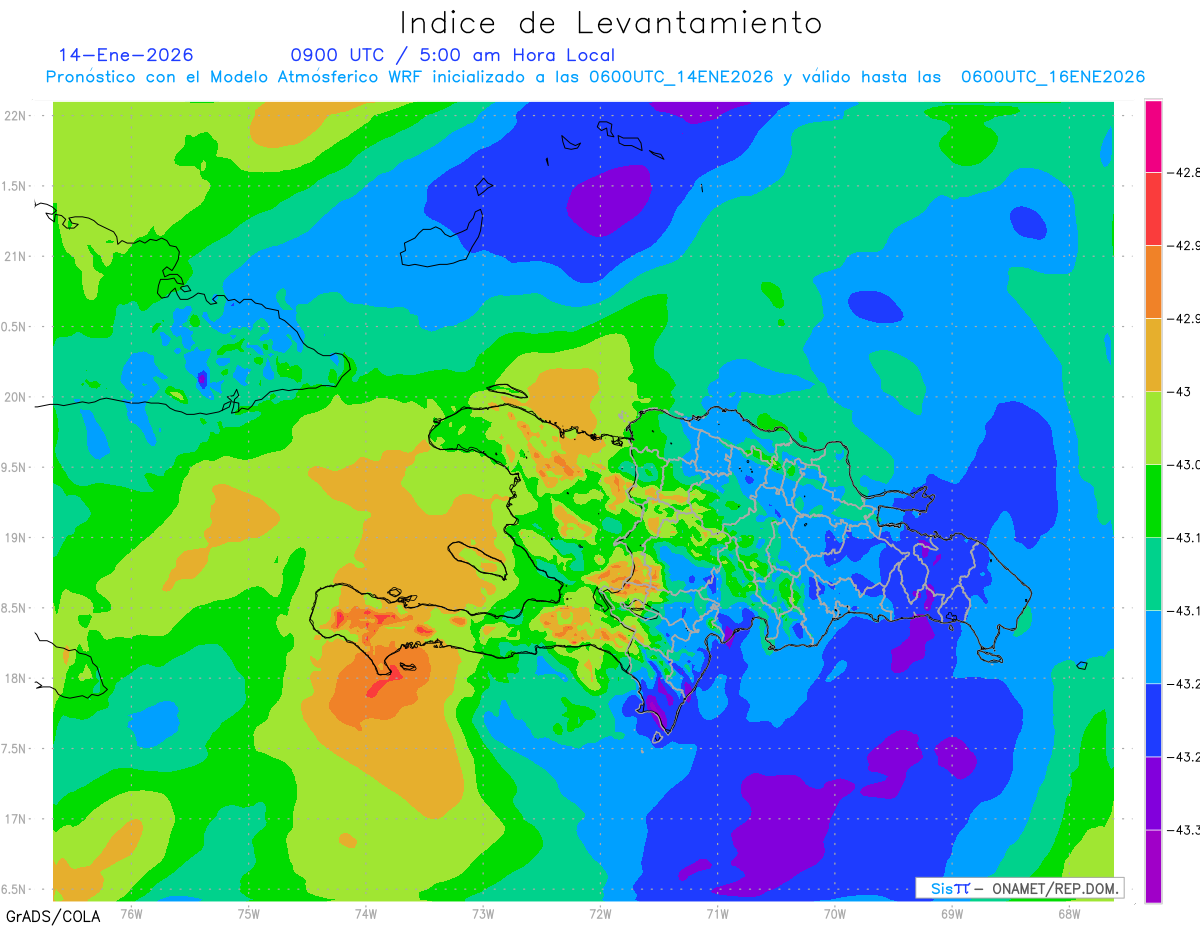This screenshot has height=927, width=1200.
Task: Click the "68W" longitude label
Action: click(1068, 913)
